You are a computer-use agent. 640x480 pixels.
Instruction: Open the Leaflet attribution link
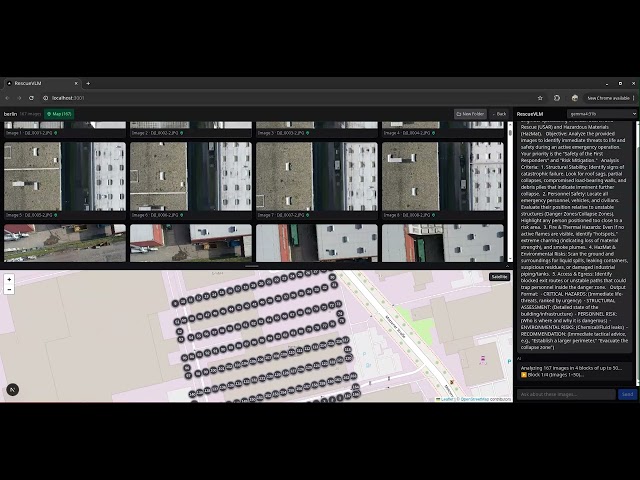[x=448, y=399]
